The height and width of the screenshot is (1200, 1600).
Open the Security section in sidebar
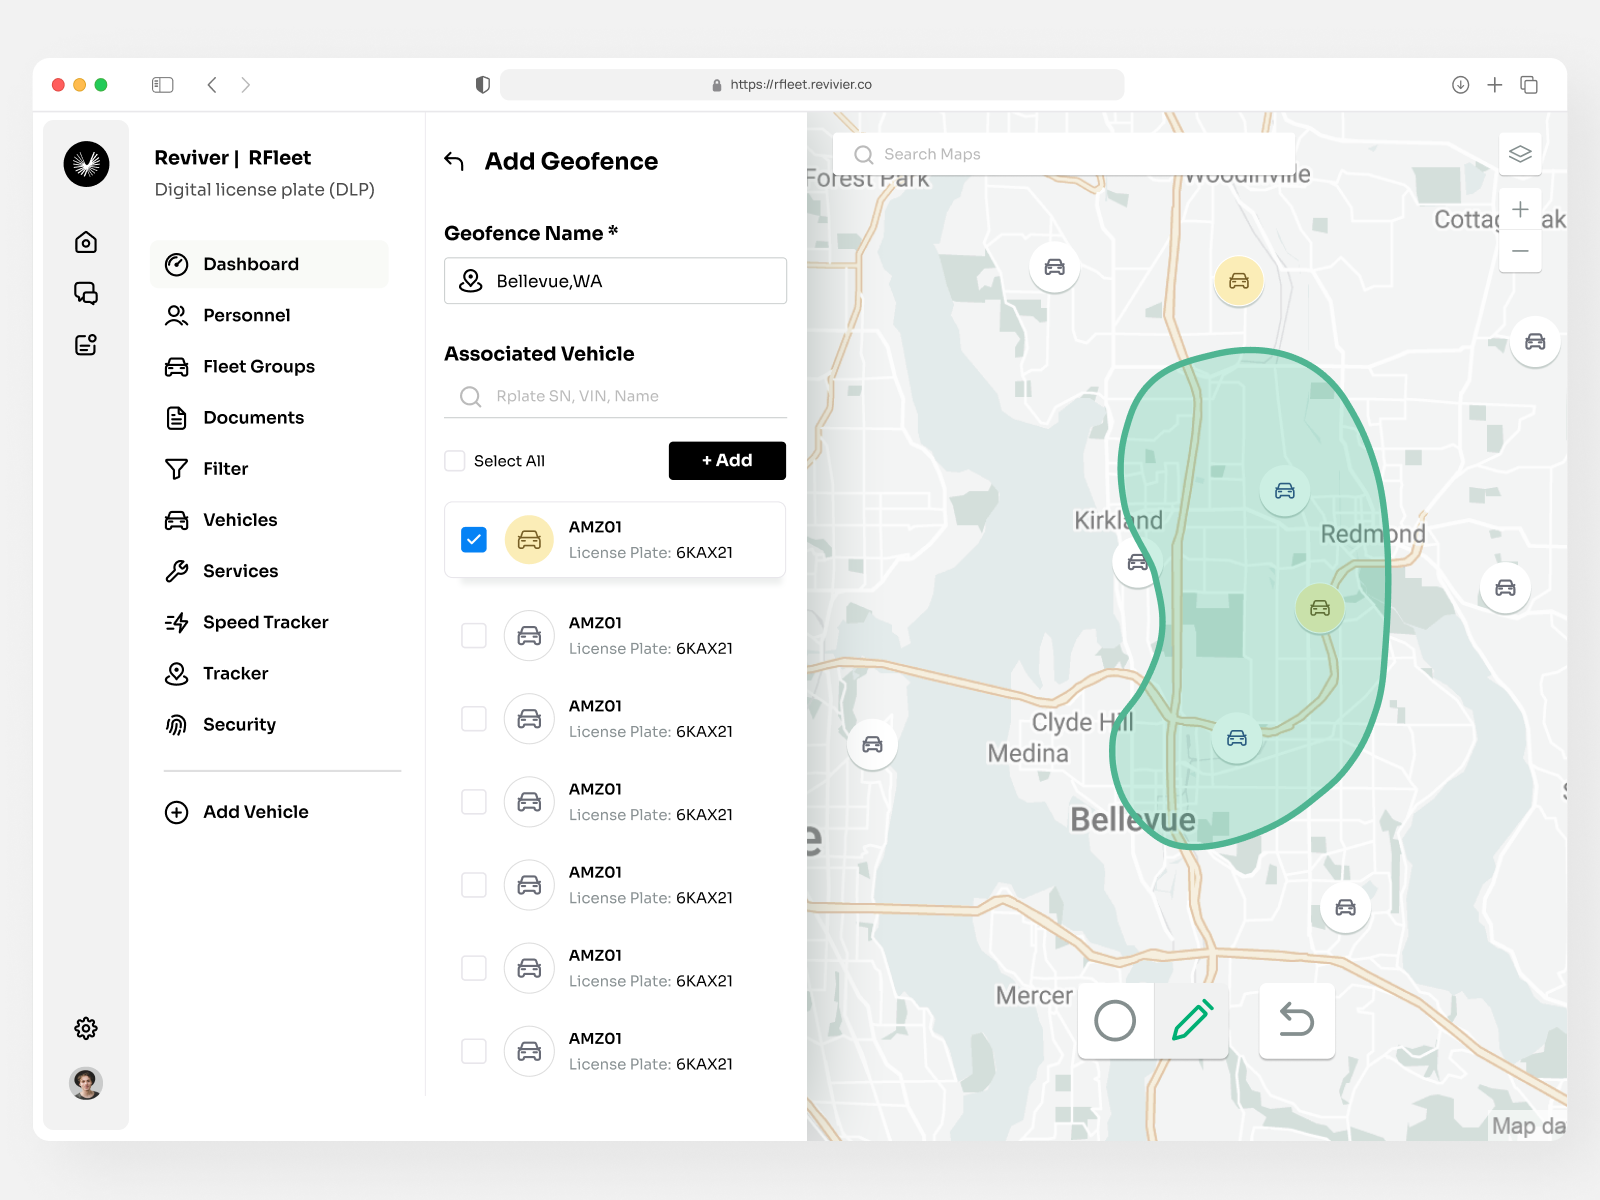tap(239, 724)
